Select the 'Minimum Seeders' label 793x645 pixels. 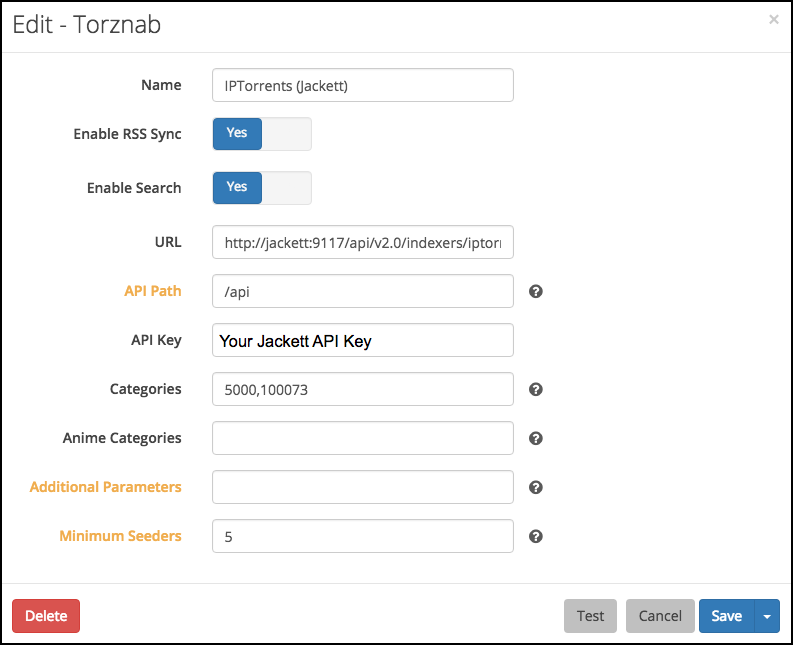click(120, 536)
